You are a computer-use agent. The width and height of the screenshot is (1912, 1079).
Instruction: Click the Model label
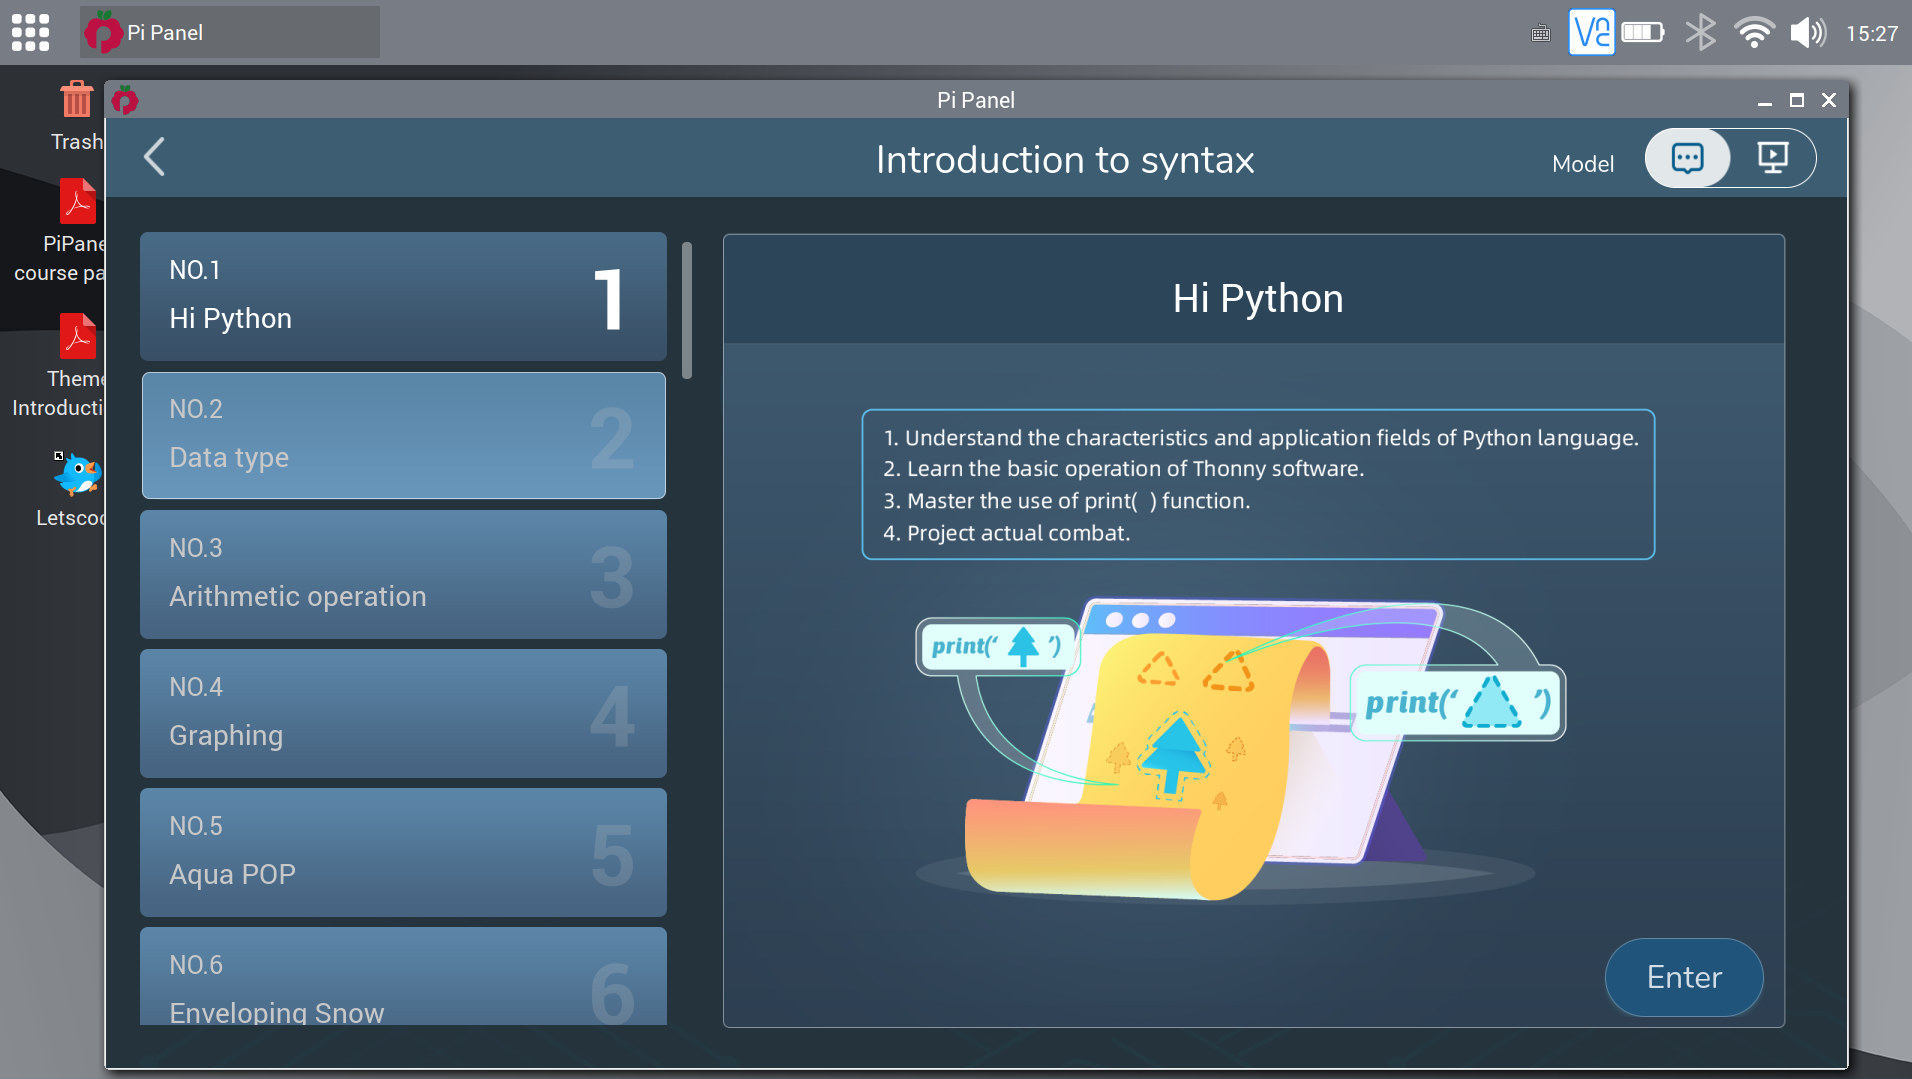pyautogui.click(x=1583, y=164)
